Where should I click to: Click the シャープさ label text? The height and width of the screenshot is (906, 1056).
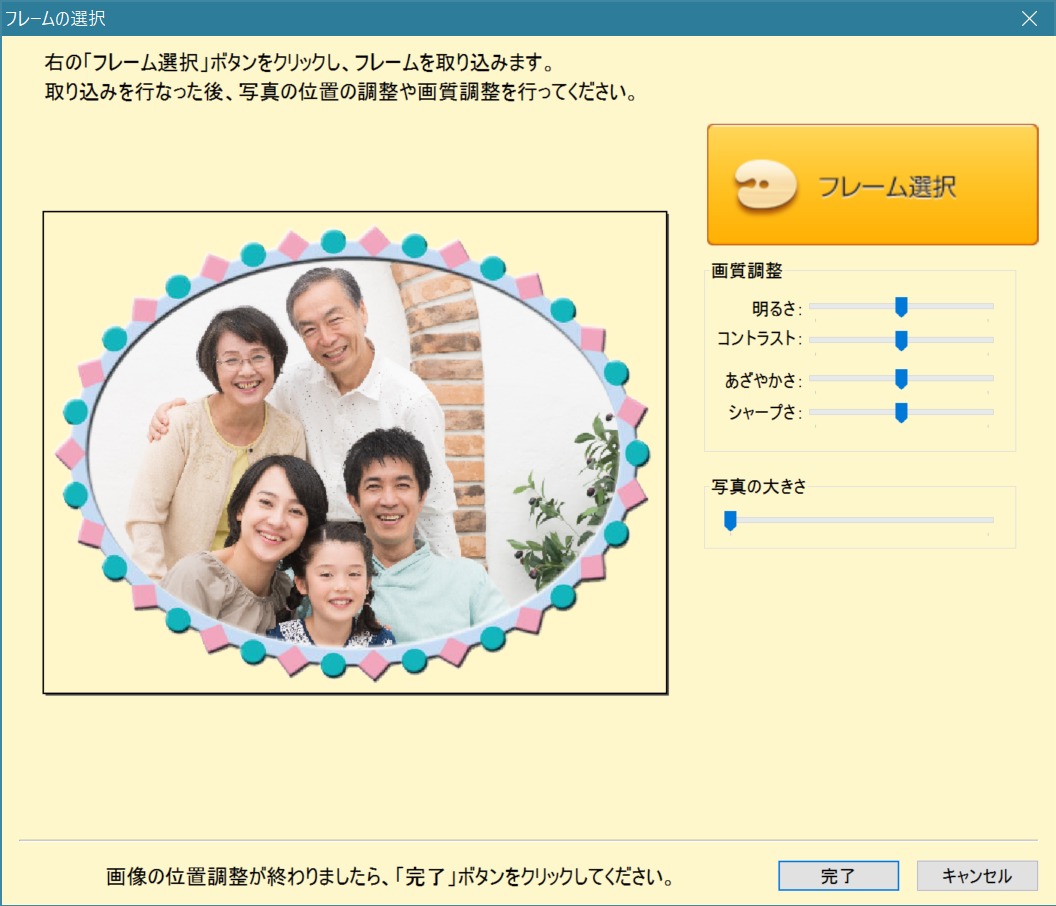click(765, 412)
